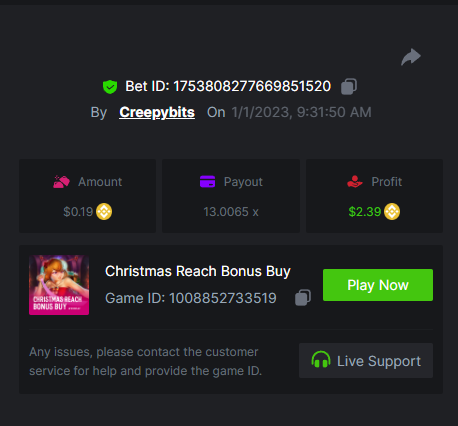Click the red Profit hand icon
458x426 pixels.
355,182
